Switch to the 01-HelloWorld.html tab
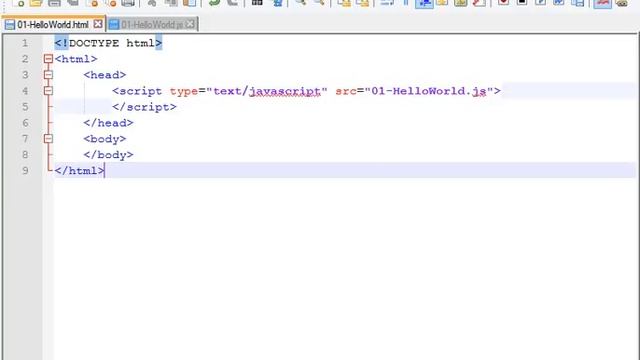Viewport: 640px width, 360px height. [53, 24]
